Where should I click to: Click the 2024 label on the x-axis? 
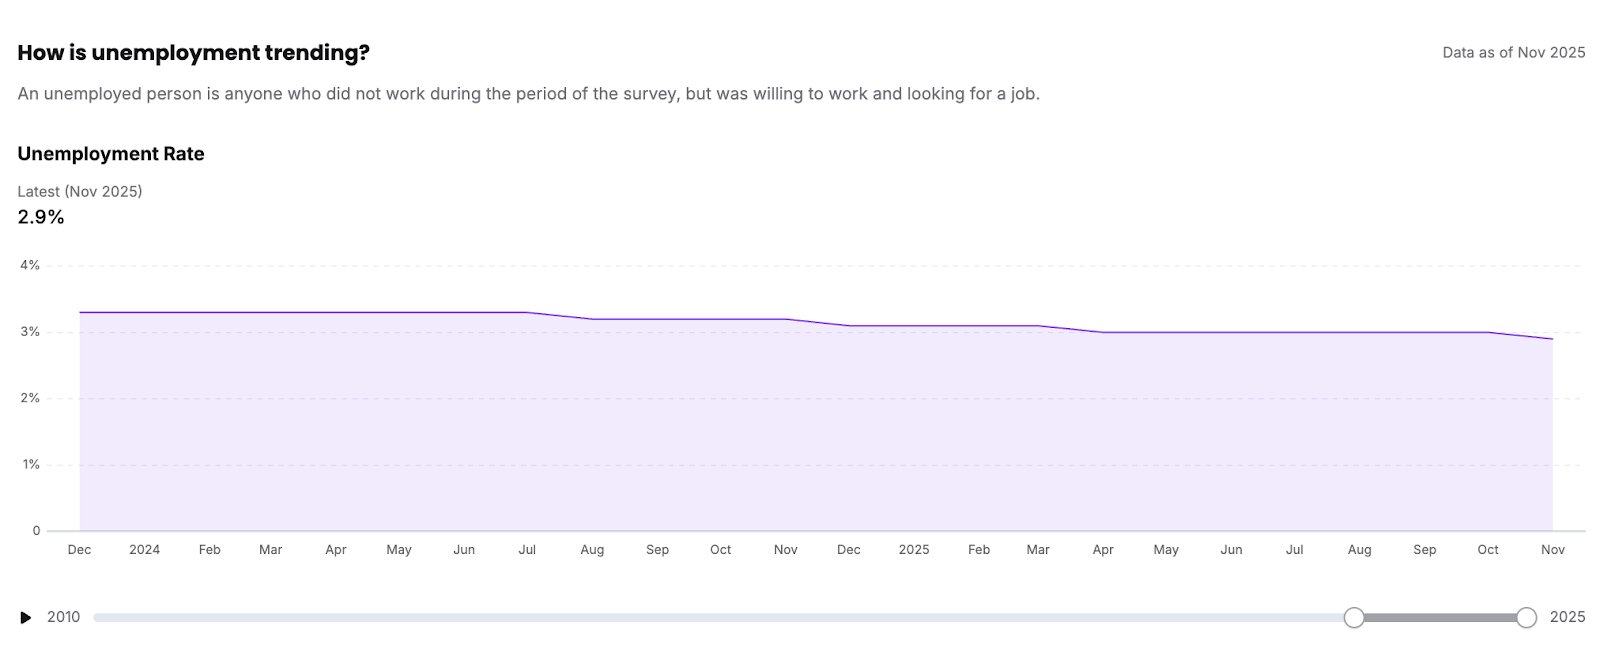[x=144, y=550]
